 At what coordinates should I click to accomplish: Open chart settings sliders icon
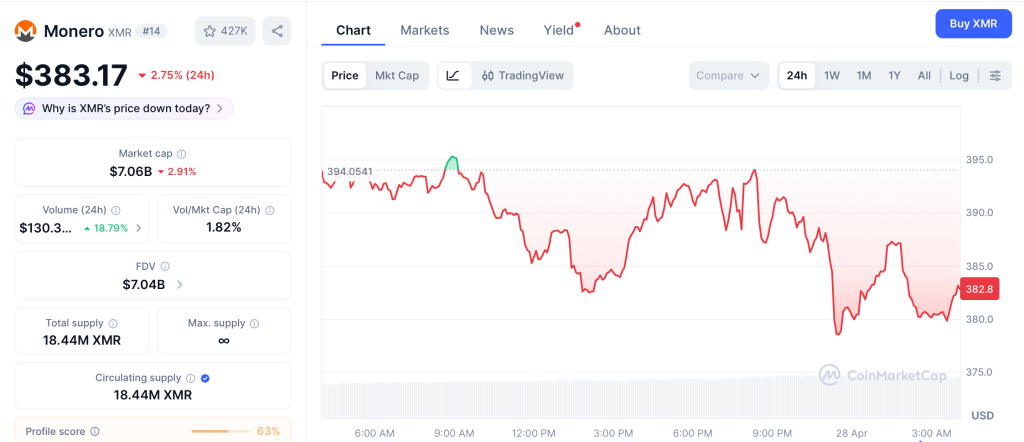(995, 76)
